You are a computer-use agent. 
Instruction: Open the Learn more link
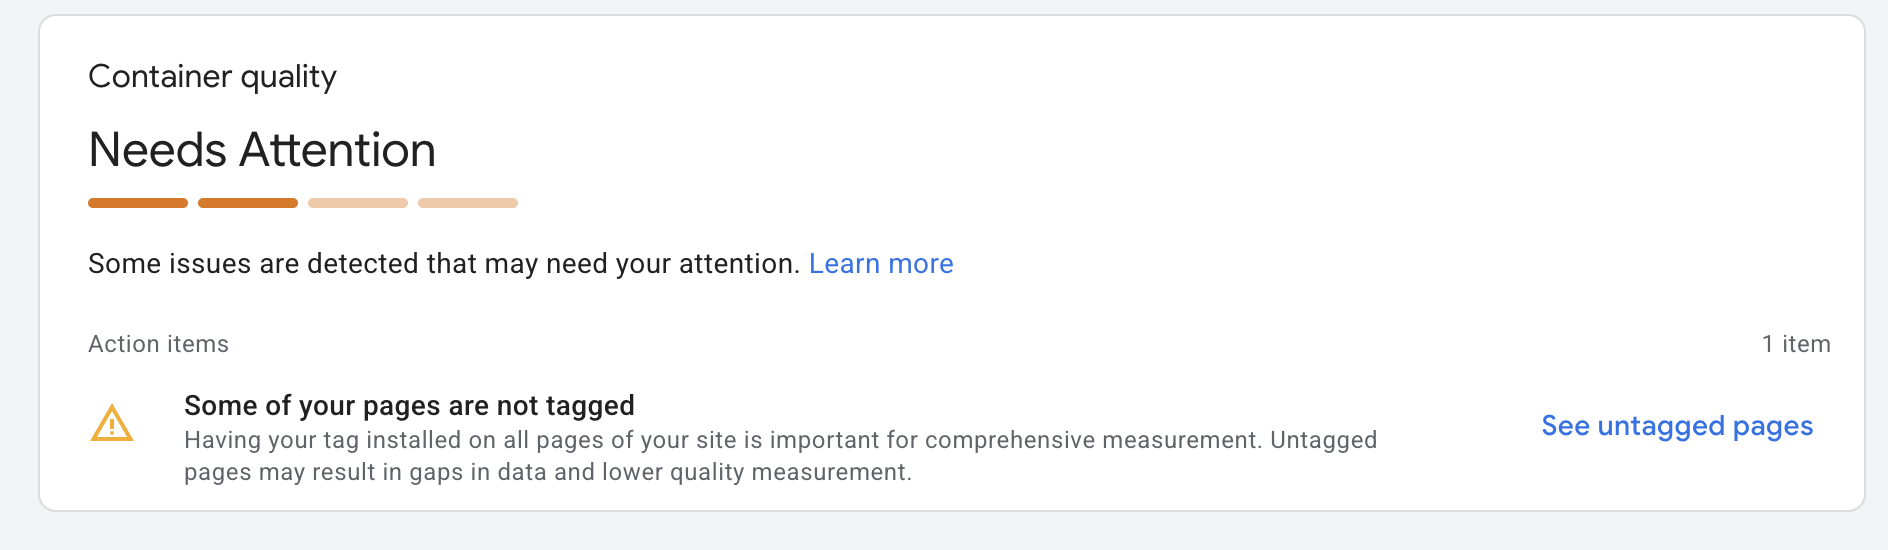pyautogui.click(x=880, y=264)
